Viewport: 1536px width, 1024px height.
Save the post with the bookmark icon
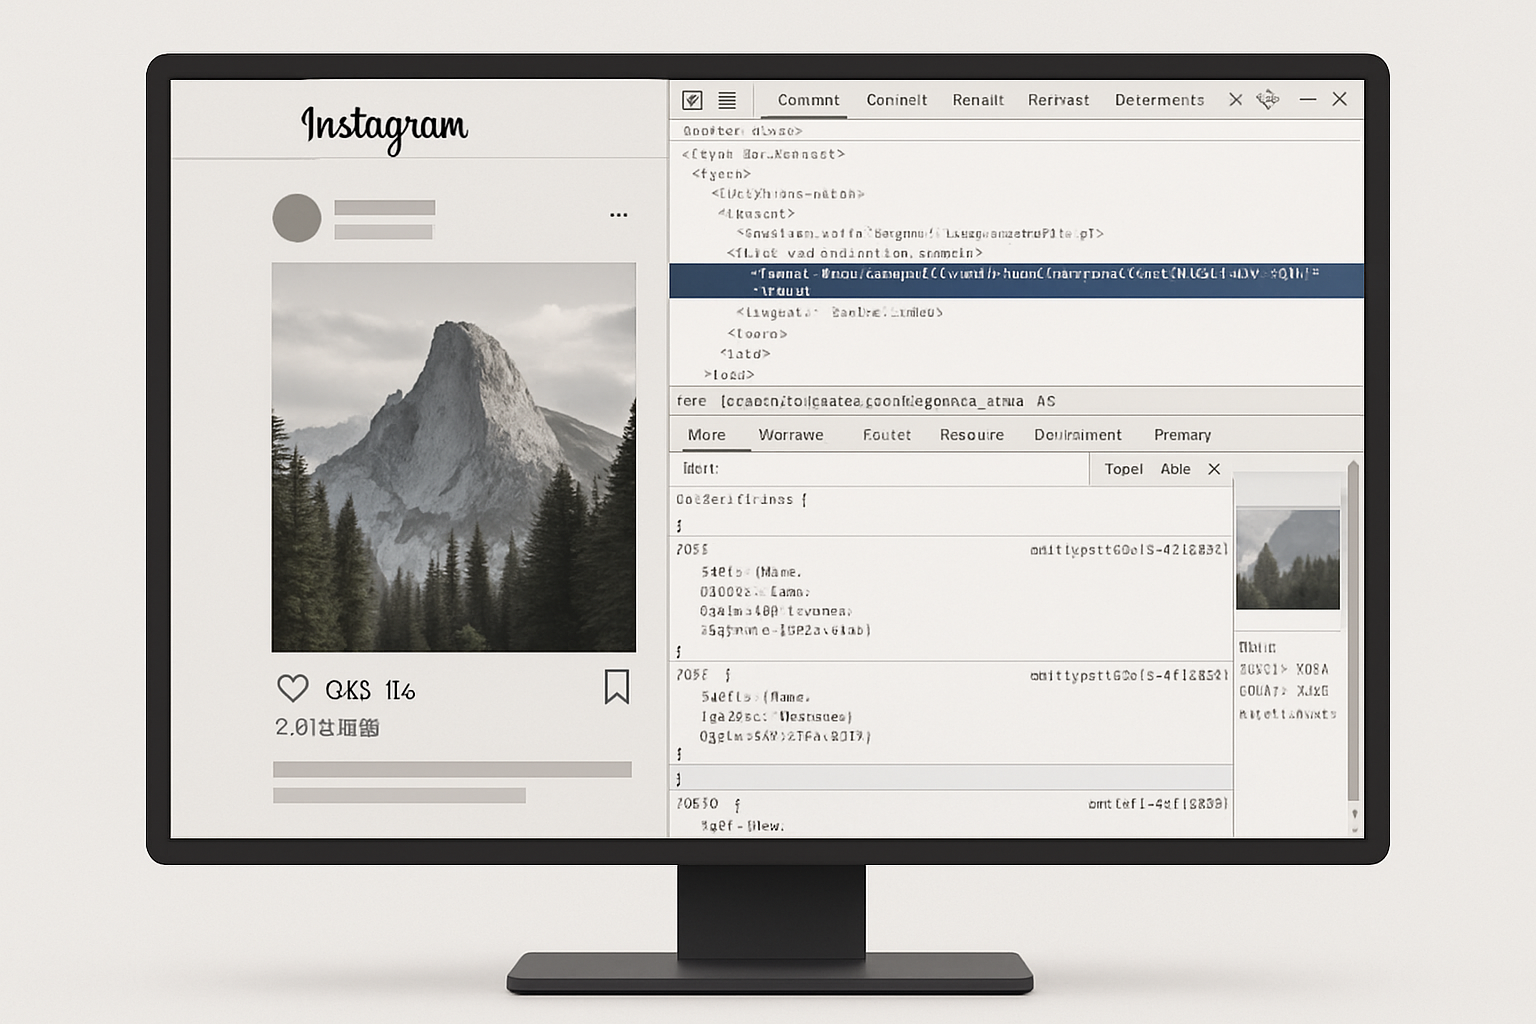pyautogui.click(x=617, y=687)
